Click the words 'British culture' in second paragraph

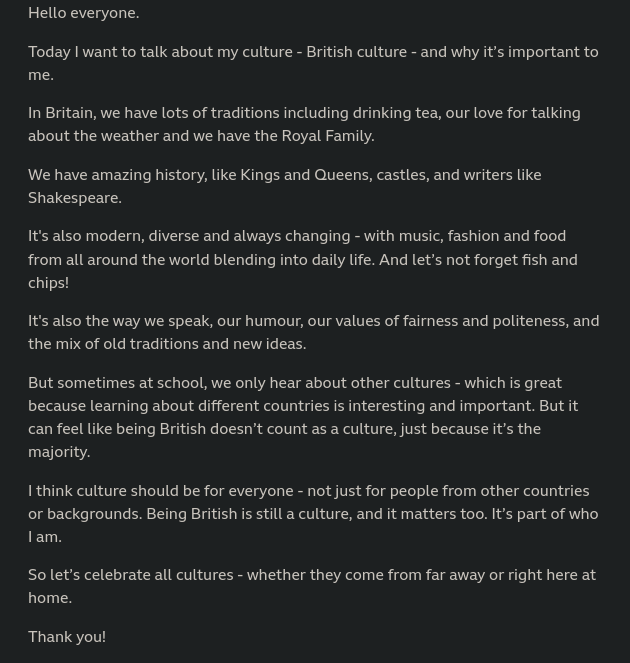[x=356, y=52]
